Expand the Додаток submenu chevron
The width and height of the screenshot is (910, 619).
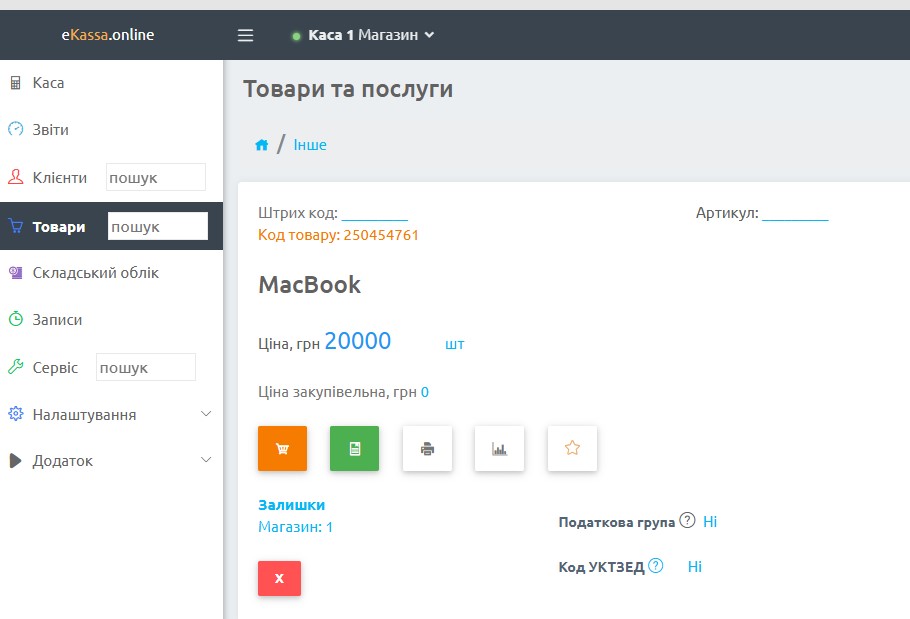tap(206, 459)
